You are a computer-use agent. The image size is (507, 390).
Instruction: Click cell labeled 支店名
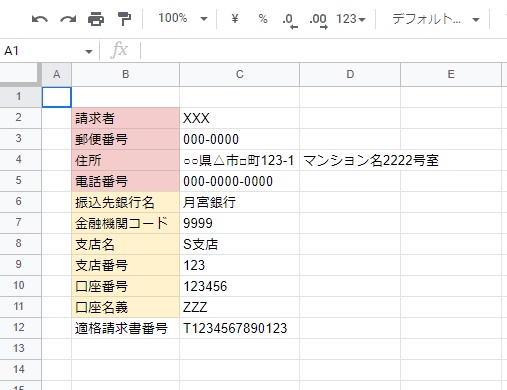[x=125, y=244]
